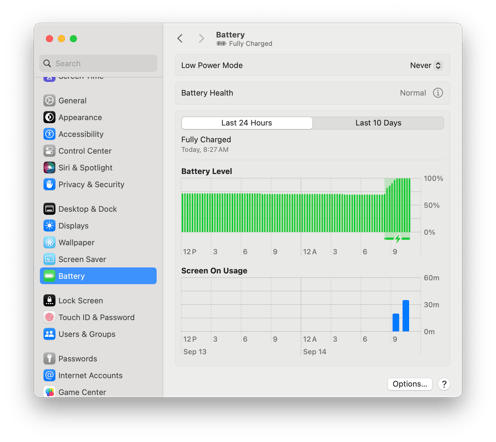496x442 pixels.
Task: Click the General sidebar icon
Action: click(49, 100)
